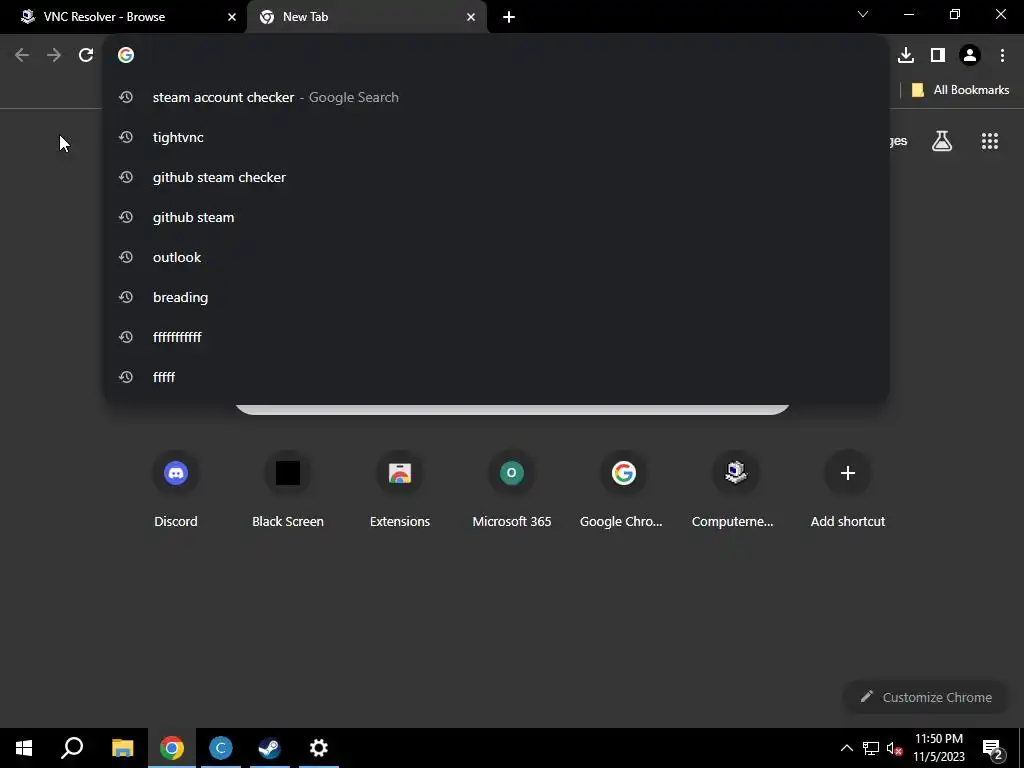
Task: Toggle the Chrome side panel
Action: pyautogui.click(x=938, y=55)
